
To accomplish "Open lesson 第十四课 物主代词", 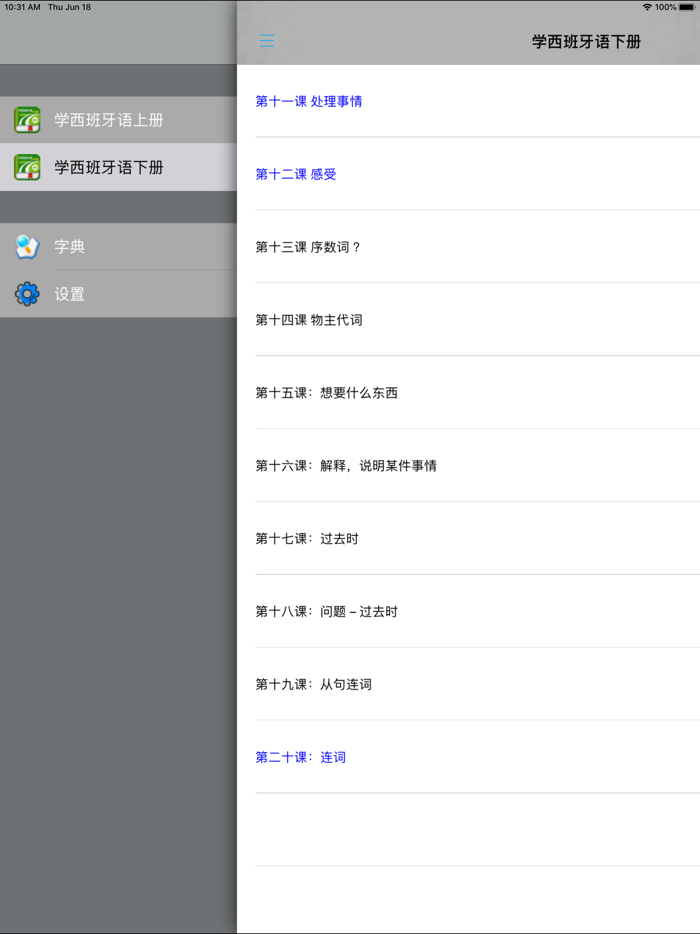I will [468, 320].
